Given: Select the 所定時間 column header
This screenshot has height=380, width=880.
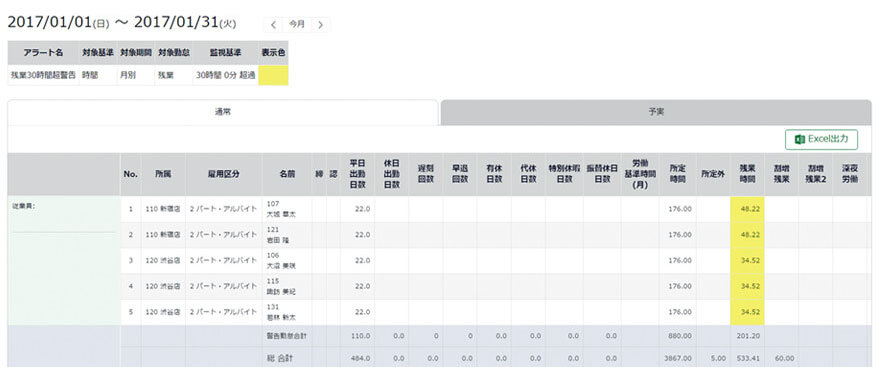Looking at the screenshot, I should [x=677, y=174].
